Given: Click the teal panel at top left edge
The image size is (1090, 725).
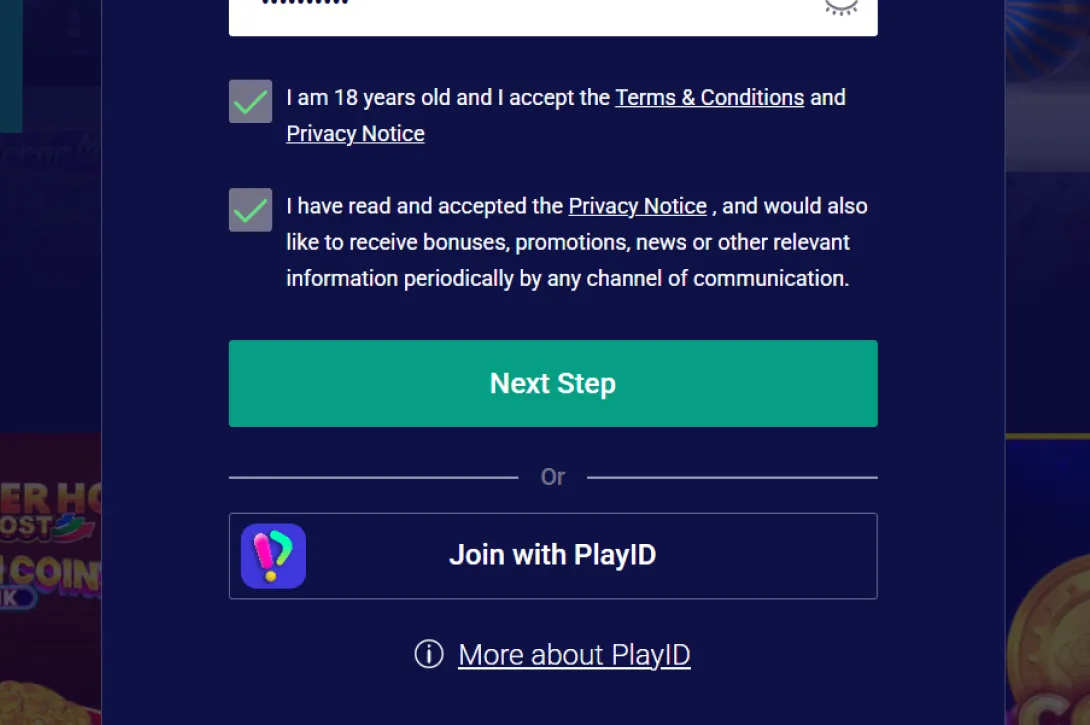Looking at the screenshot, I should pos(11,66).
